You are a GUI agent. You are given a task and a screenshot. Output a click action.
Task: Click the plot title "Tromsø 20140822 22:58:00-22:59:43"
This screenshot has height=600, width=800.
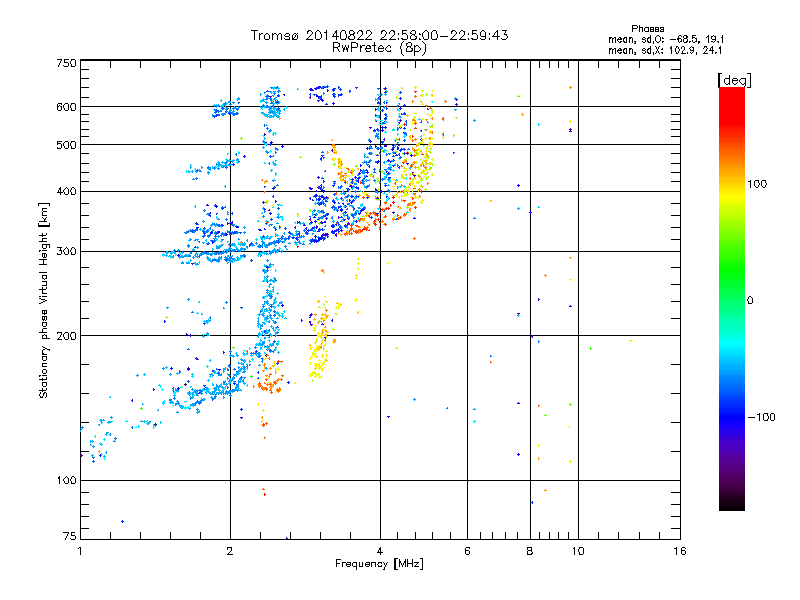(x=379, y=35)
